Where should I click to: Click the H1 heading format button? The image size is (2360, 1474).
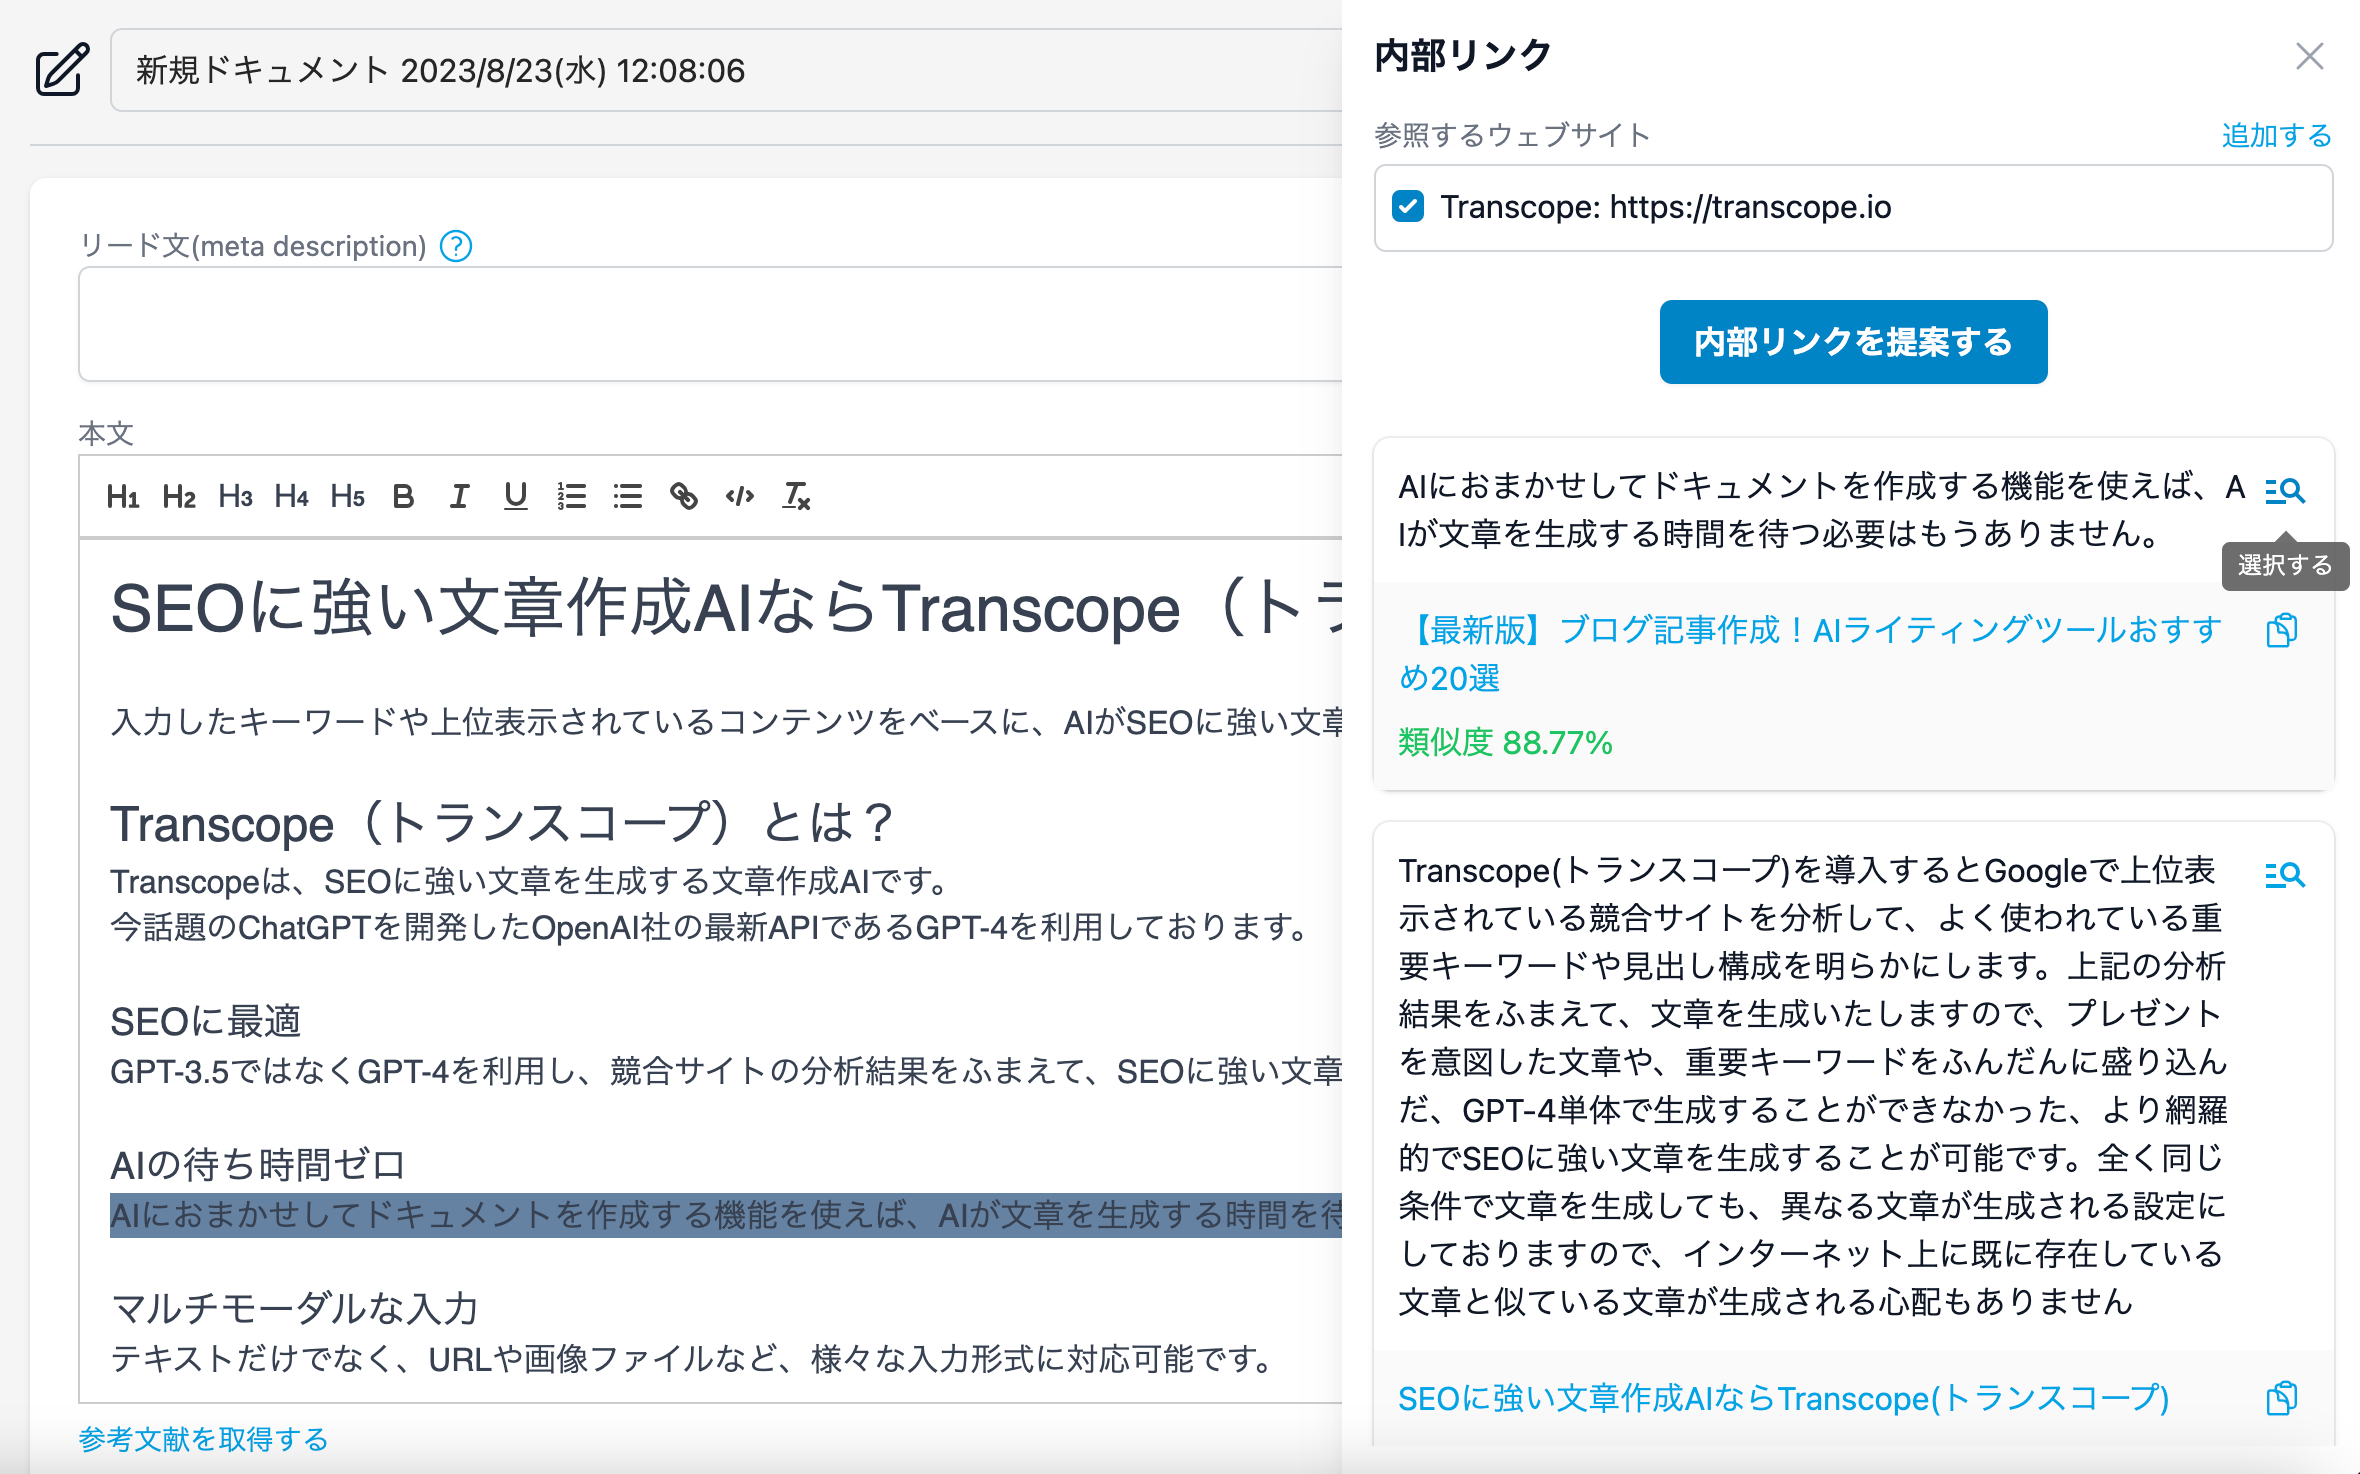pyautogui.click(x=122, y=496)
